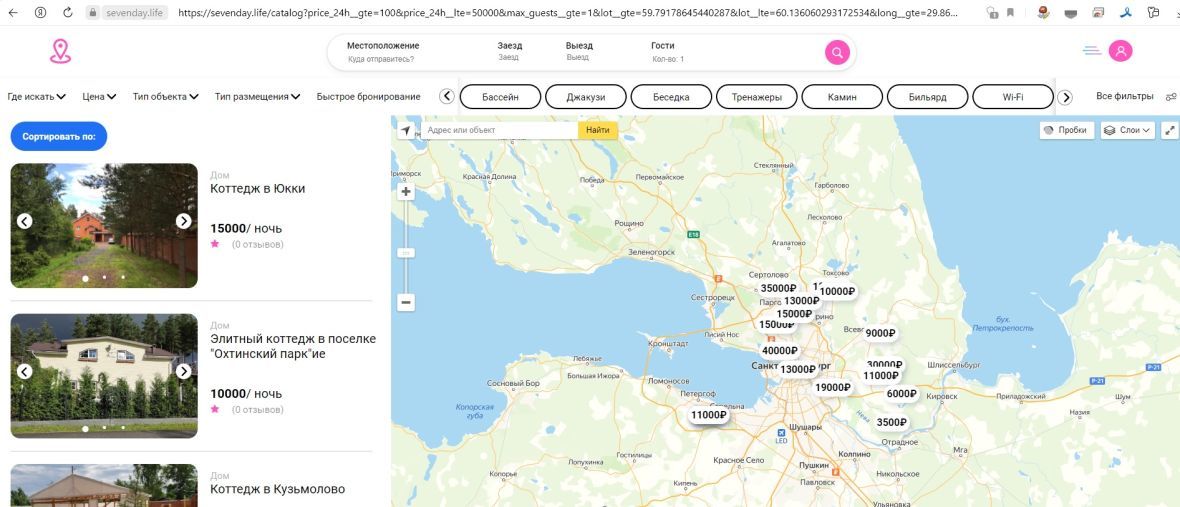Click the (0 отзывов) link under 15000/ночь
Screen dimensions: 1180x507
(x=257, y=244)
